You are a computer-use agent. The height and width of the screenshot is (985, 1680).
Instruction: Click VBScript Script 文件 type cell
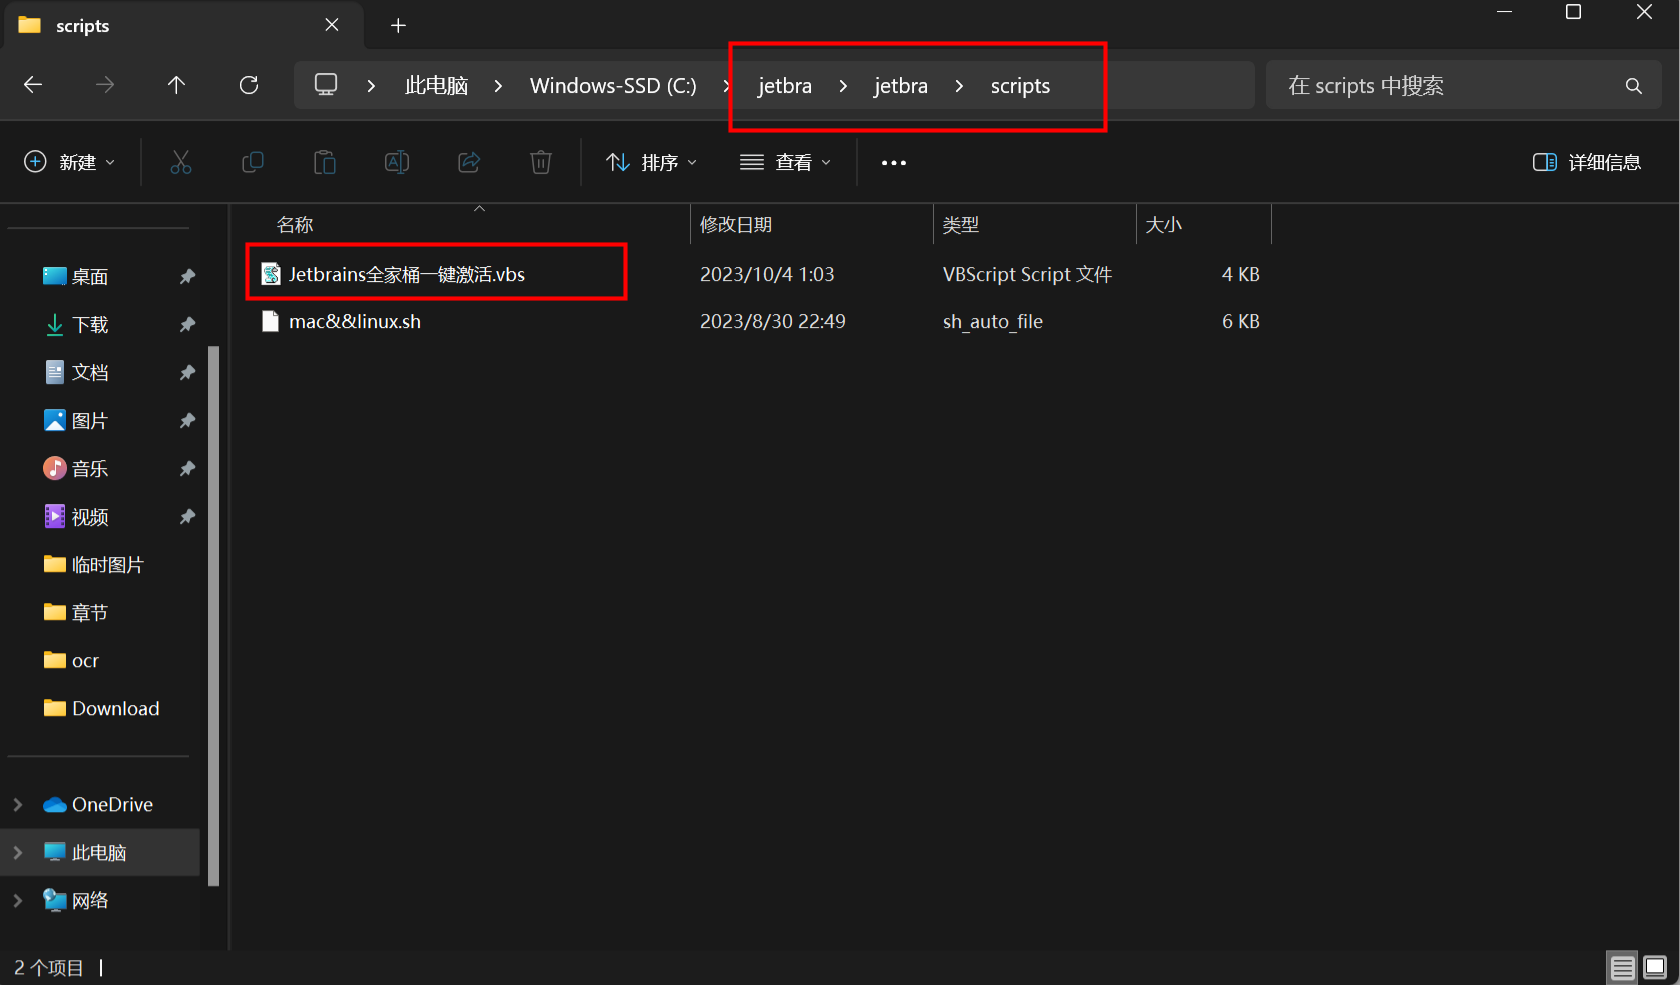point(1027,274)
